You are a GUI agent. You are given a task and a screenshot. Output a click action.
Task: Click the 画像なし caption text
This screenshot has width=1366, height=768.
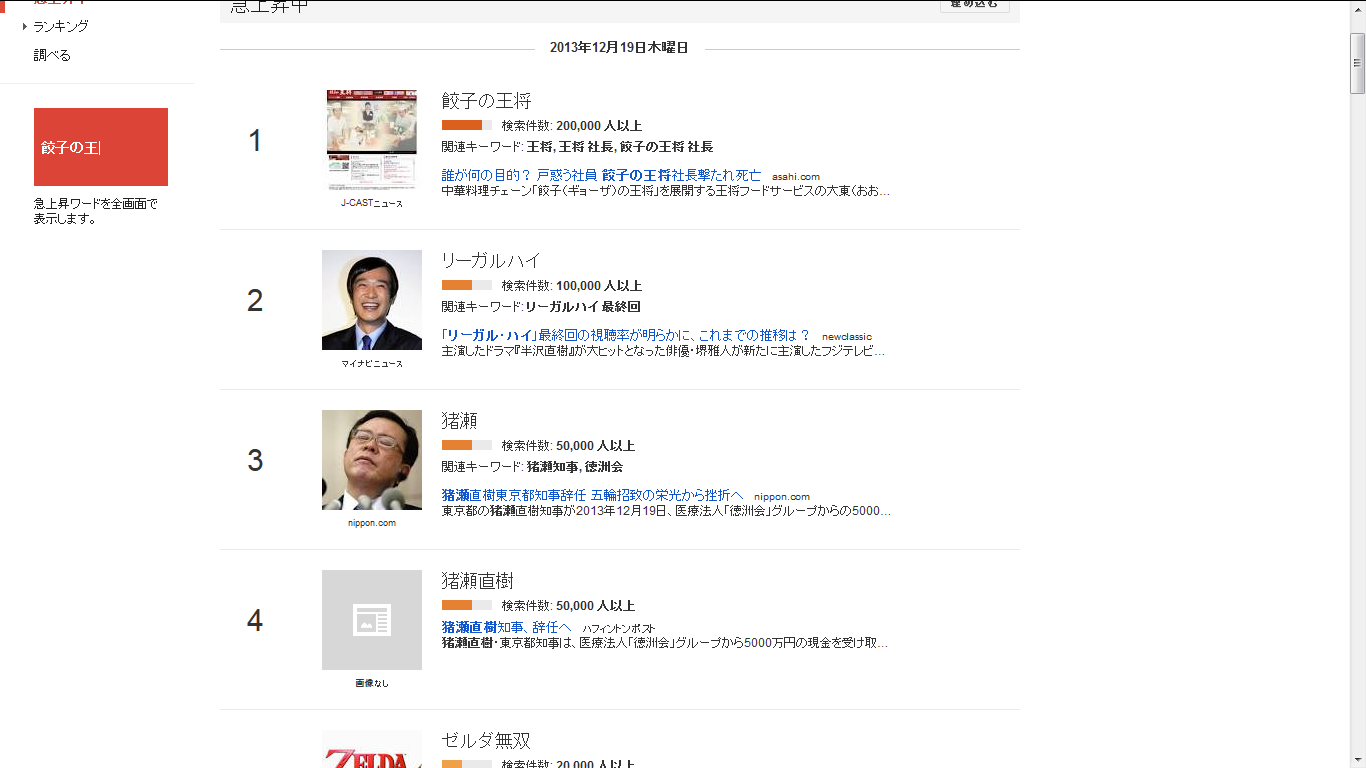coord(372,683)
